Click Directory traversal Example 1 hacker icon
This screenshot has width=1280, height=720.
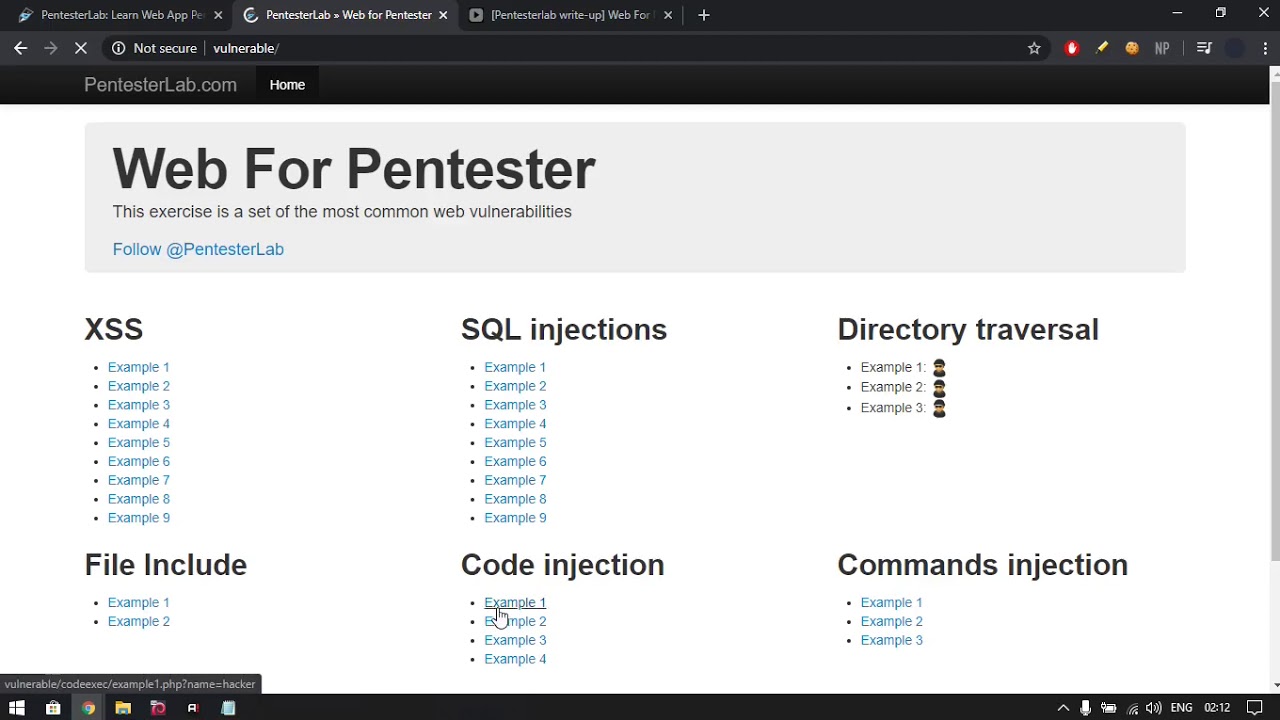click(939, 368)
